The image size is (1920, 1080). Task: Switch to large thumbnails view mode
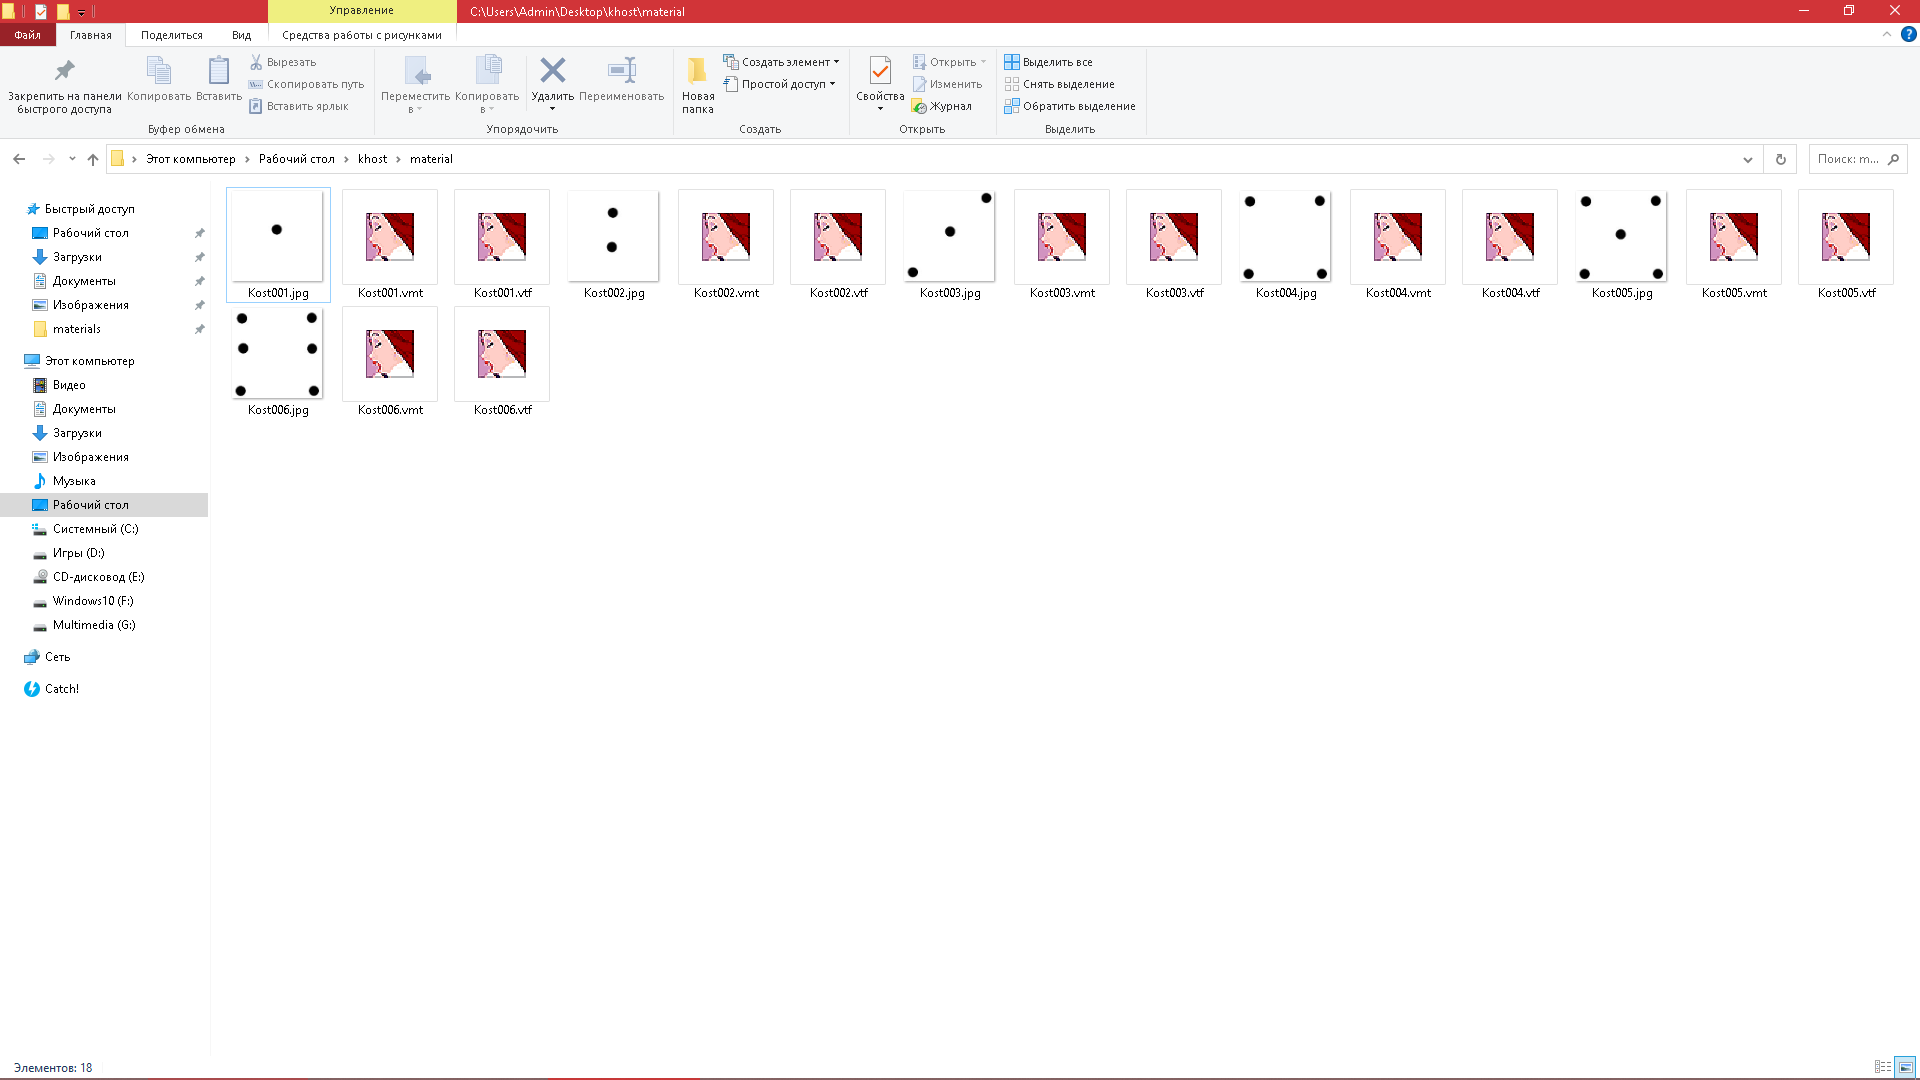1905,1067
